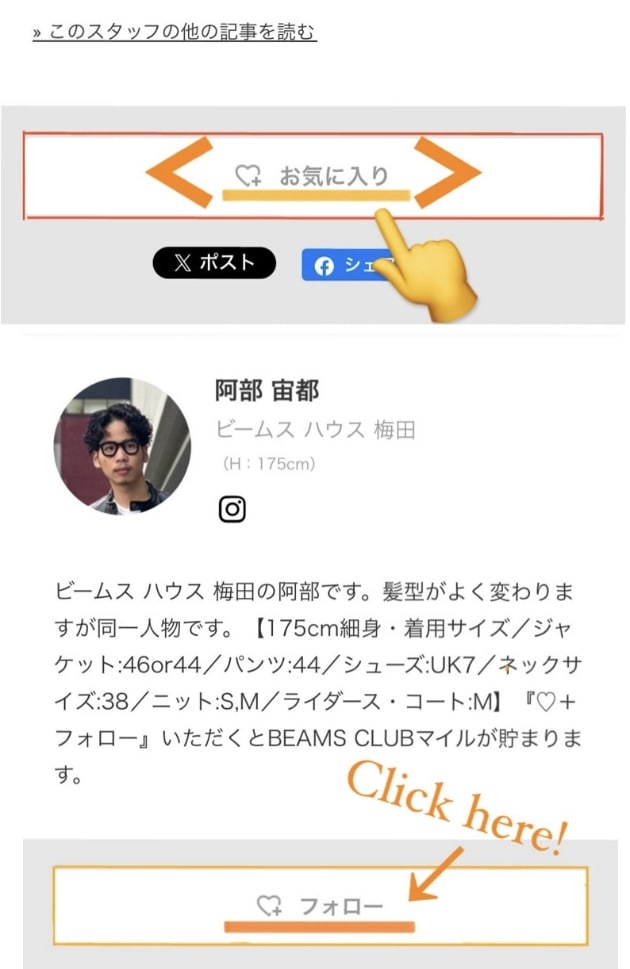
Task: Click the shop name ビームス ハウス 梅田
Action: click(x=315, y=429)
